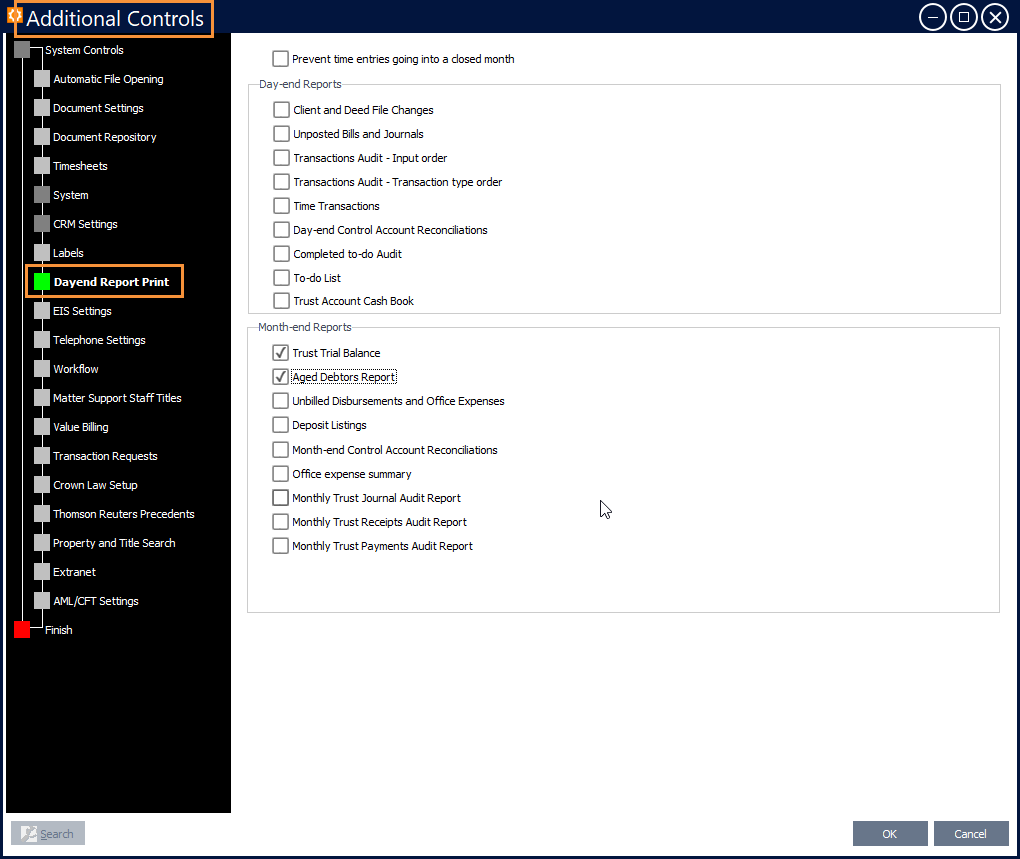The width and height of the screenshot is (1020, 859).
Task: Select Transaction Requests in the tree
Action: coord(105,456)
